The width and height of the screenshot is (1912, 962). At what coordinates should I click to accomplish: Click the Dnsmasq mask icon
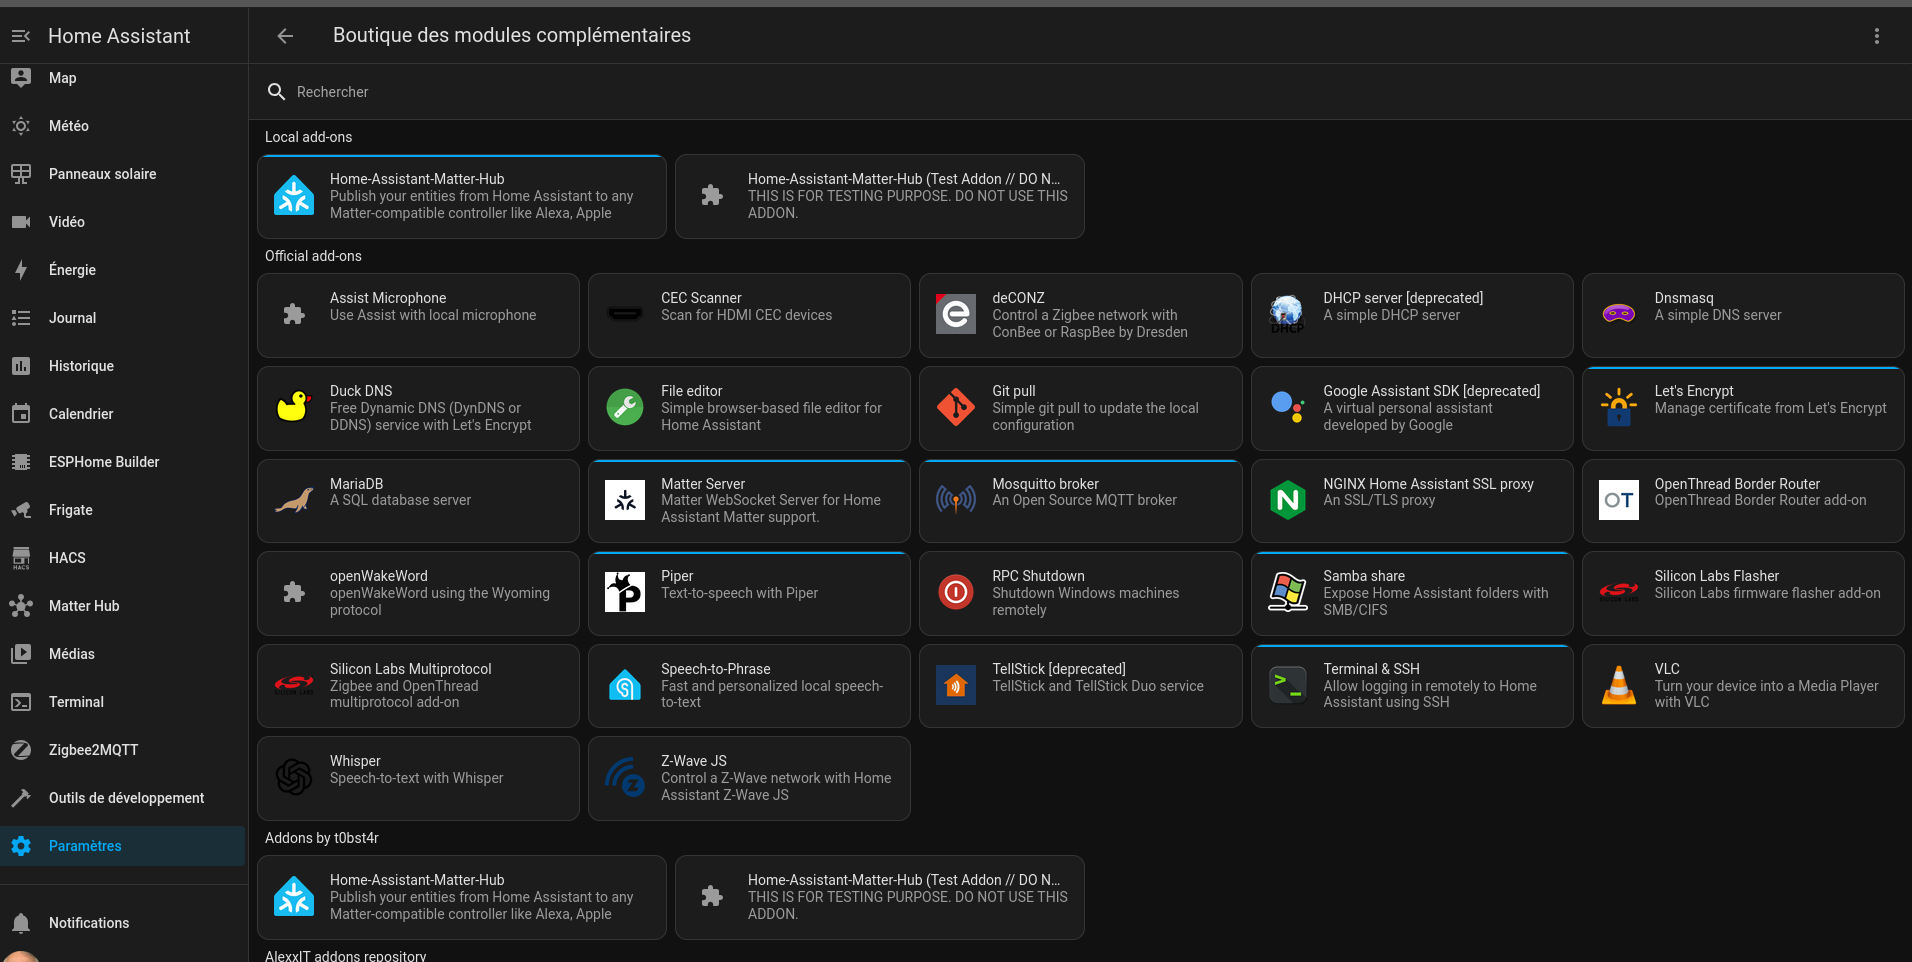tap(1618, 314)
